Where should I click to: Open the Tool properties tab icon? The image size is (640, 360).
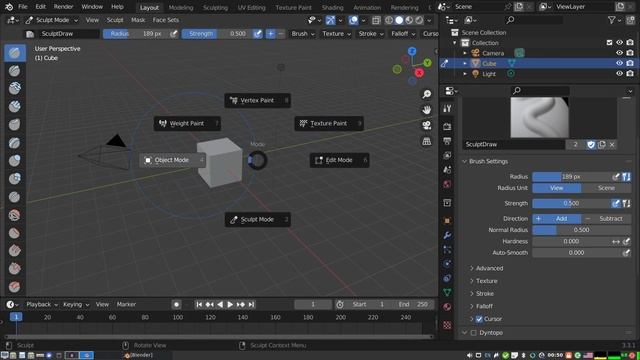click(447, 109)
